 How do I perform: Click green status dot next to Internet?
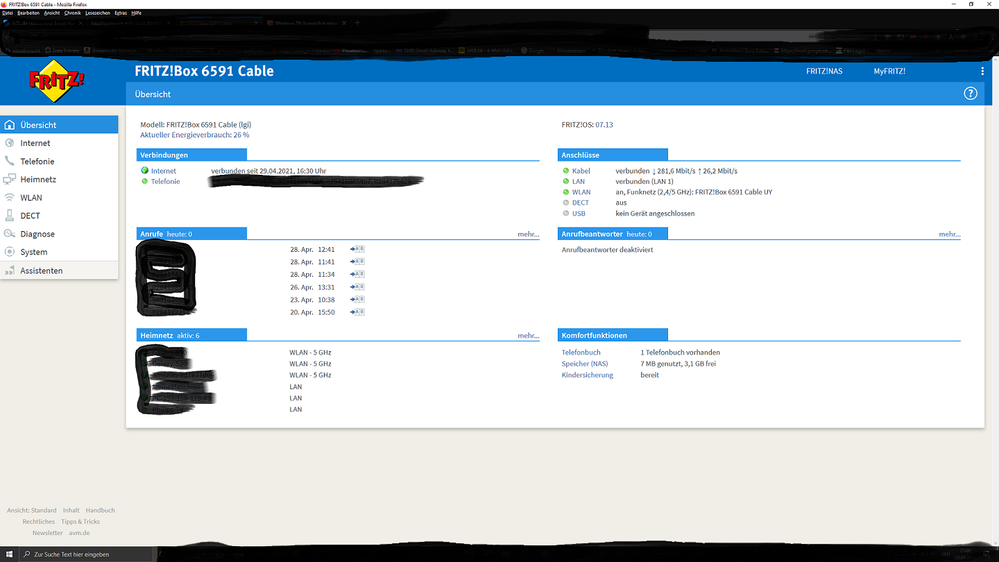(145, 171)
